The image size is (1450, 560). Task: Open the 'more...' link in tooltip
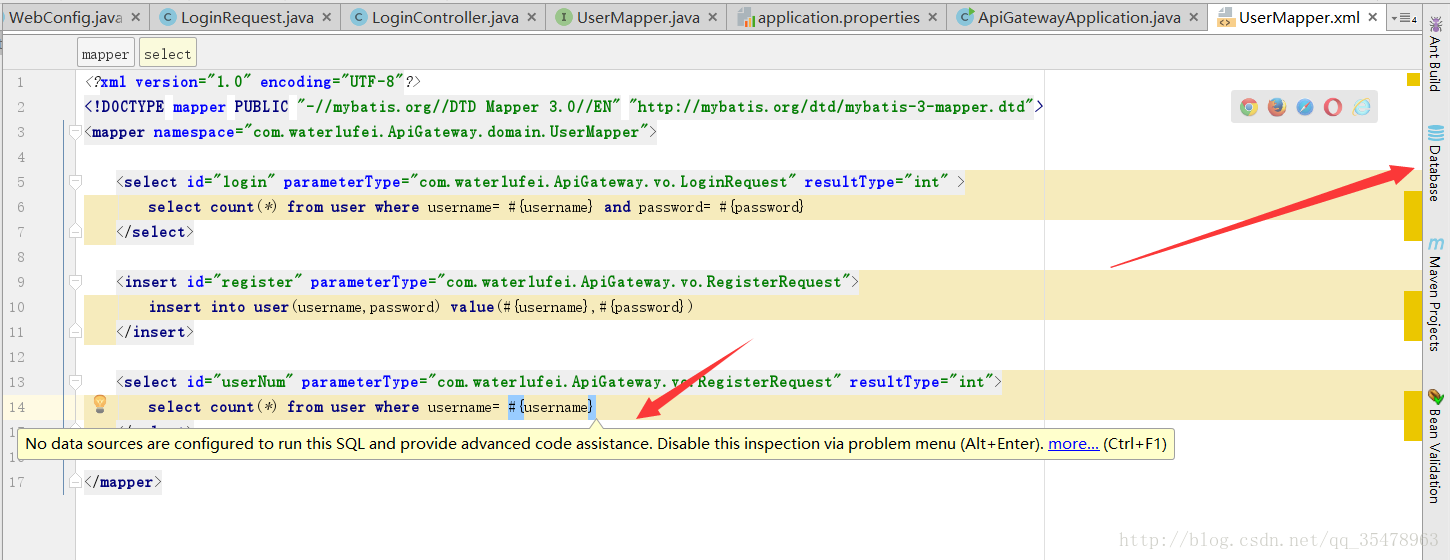click(1073, 444)
